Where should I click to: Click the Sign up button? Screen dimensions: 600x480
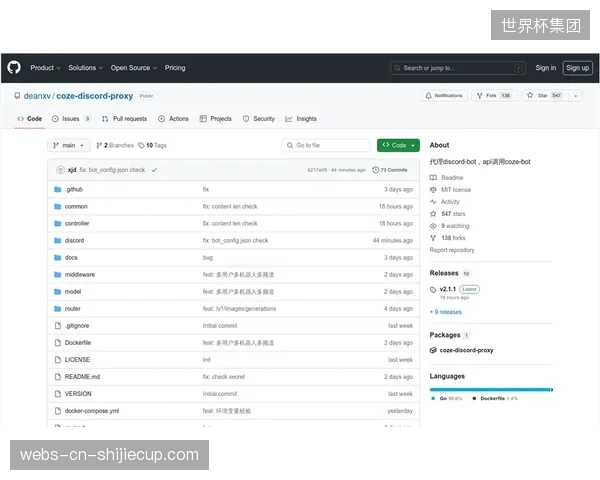(577, 68)
